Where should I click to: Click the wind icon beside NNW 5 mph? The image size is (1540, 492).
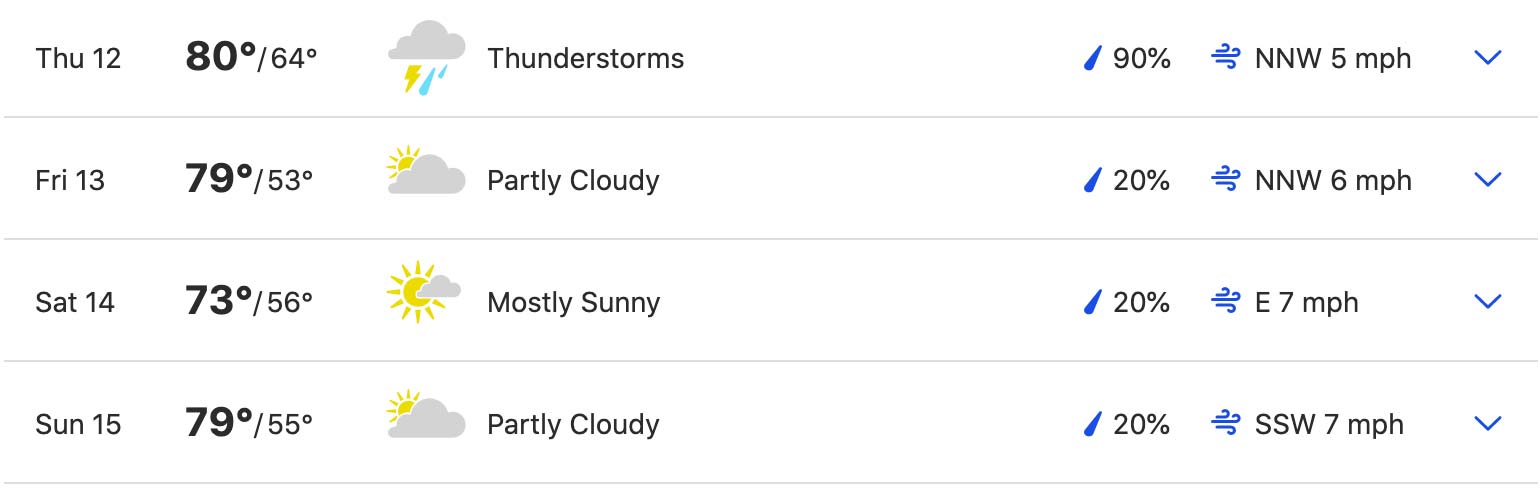point(1226,58)
